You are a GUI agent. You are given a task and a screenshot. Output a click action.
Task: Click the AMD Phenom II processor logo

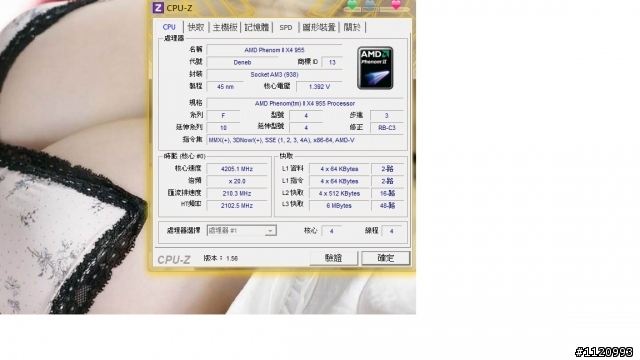(x=375, y=68)
